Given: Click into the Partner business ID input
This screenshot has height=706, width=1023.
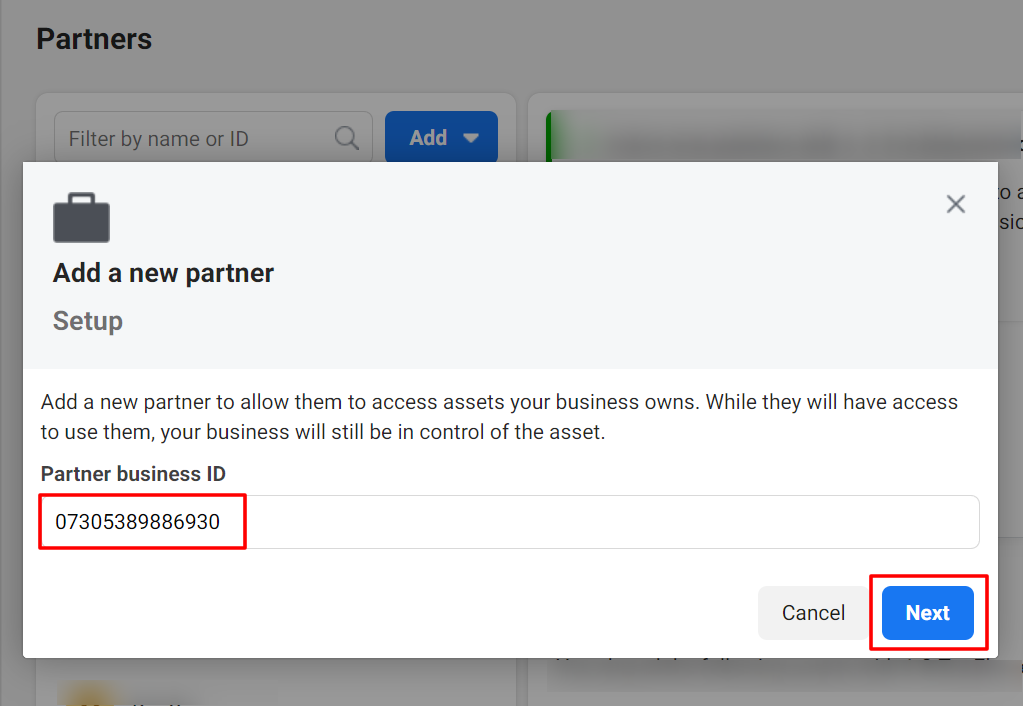Looking at the screenshot, I should click(510, 522).
